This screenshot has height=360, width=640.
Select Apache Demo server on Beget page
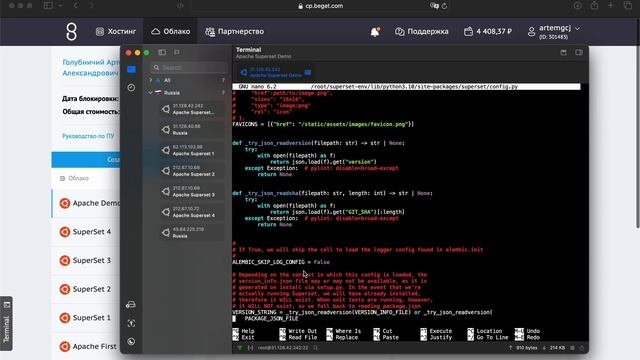(x=86, y=203)
